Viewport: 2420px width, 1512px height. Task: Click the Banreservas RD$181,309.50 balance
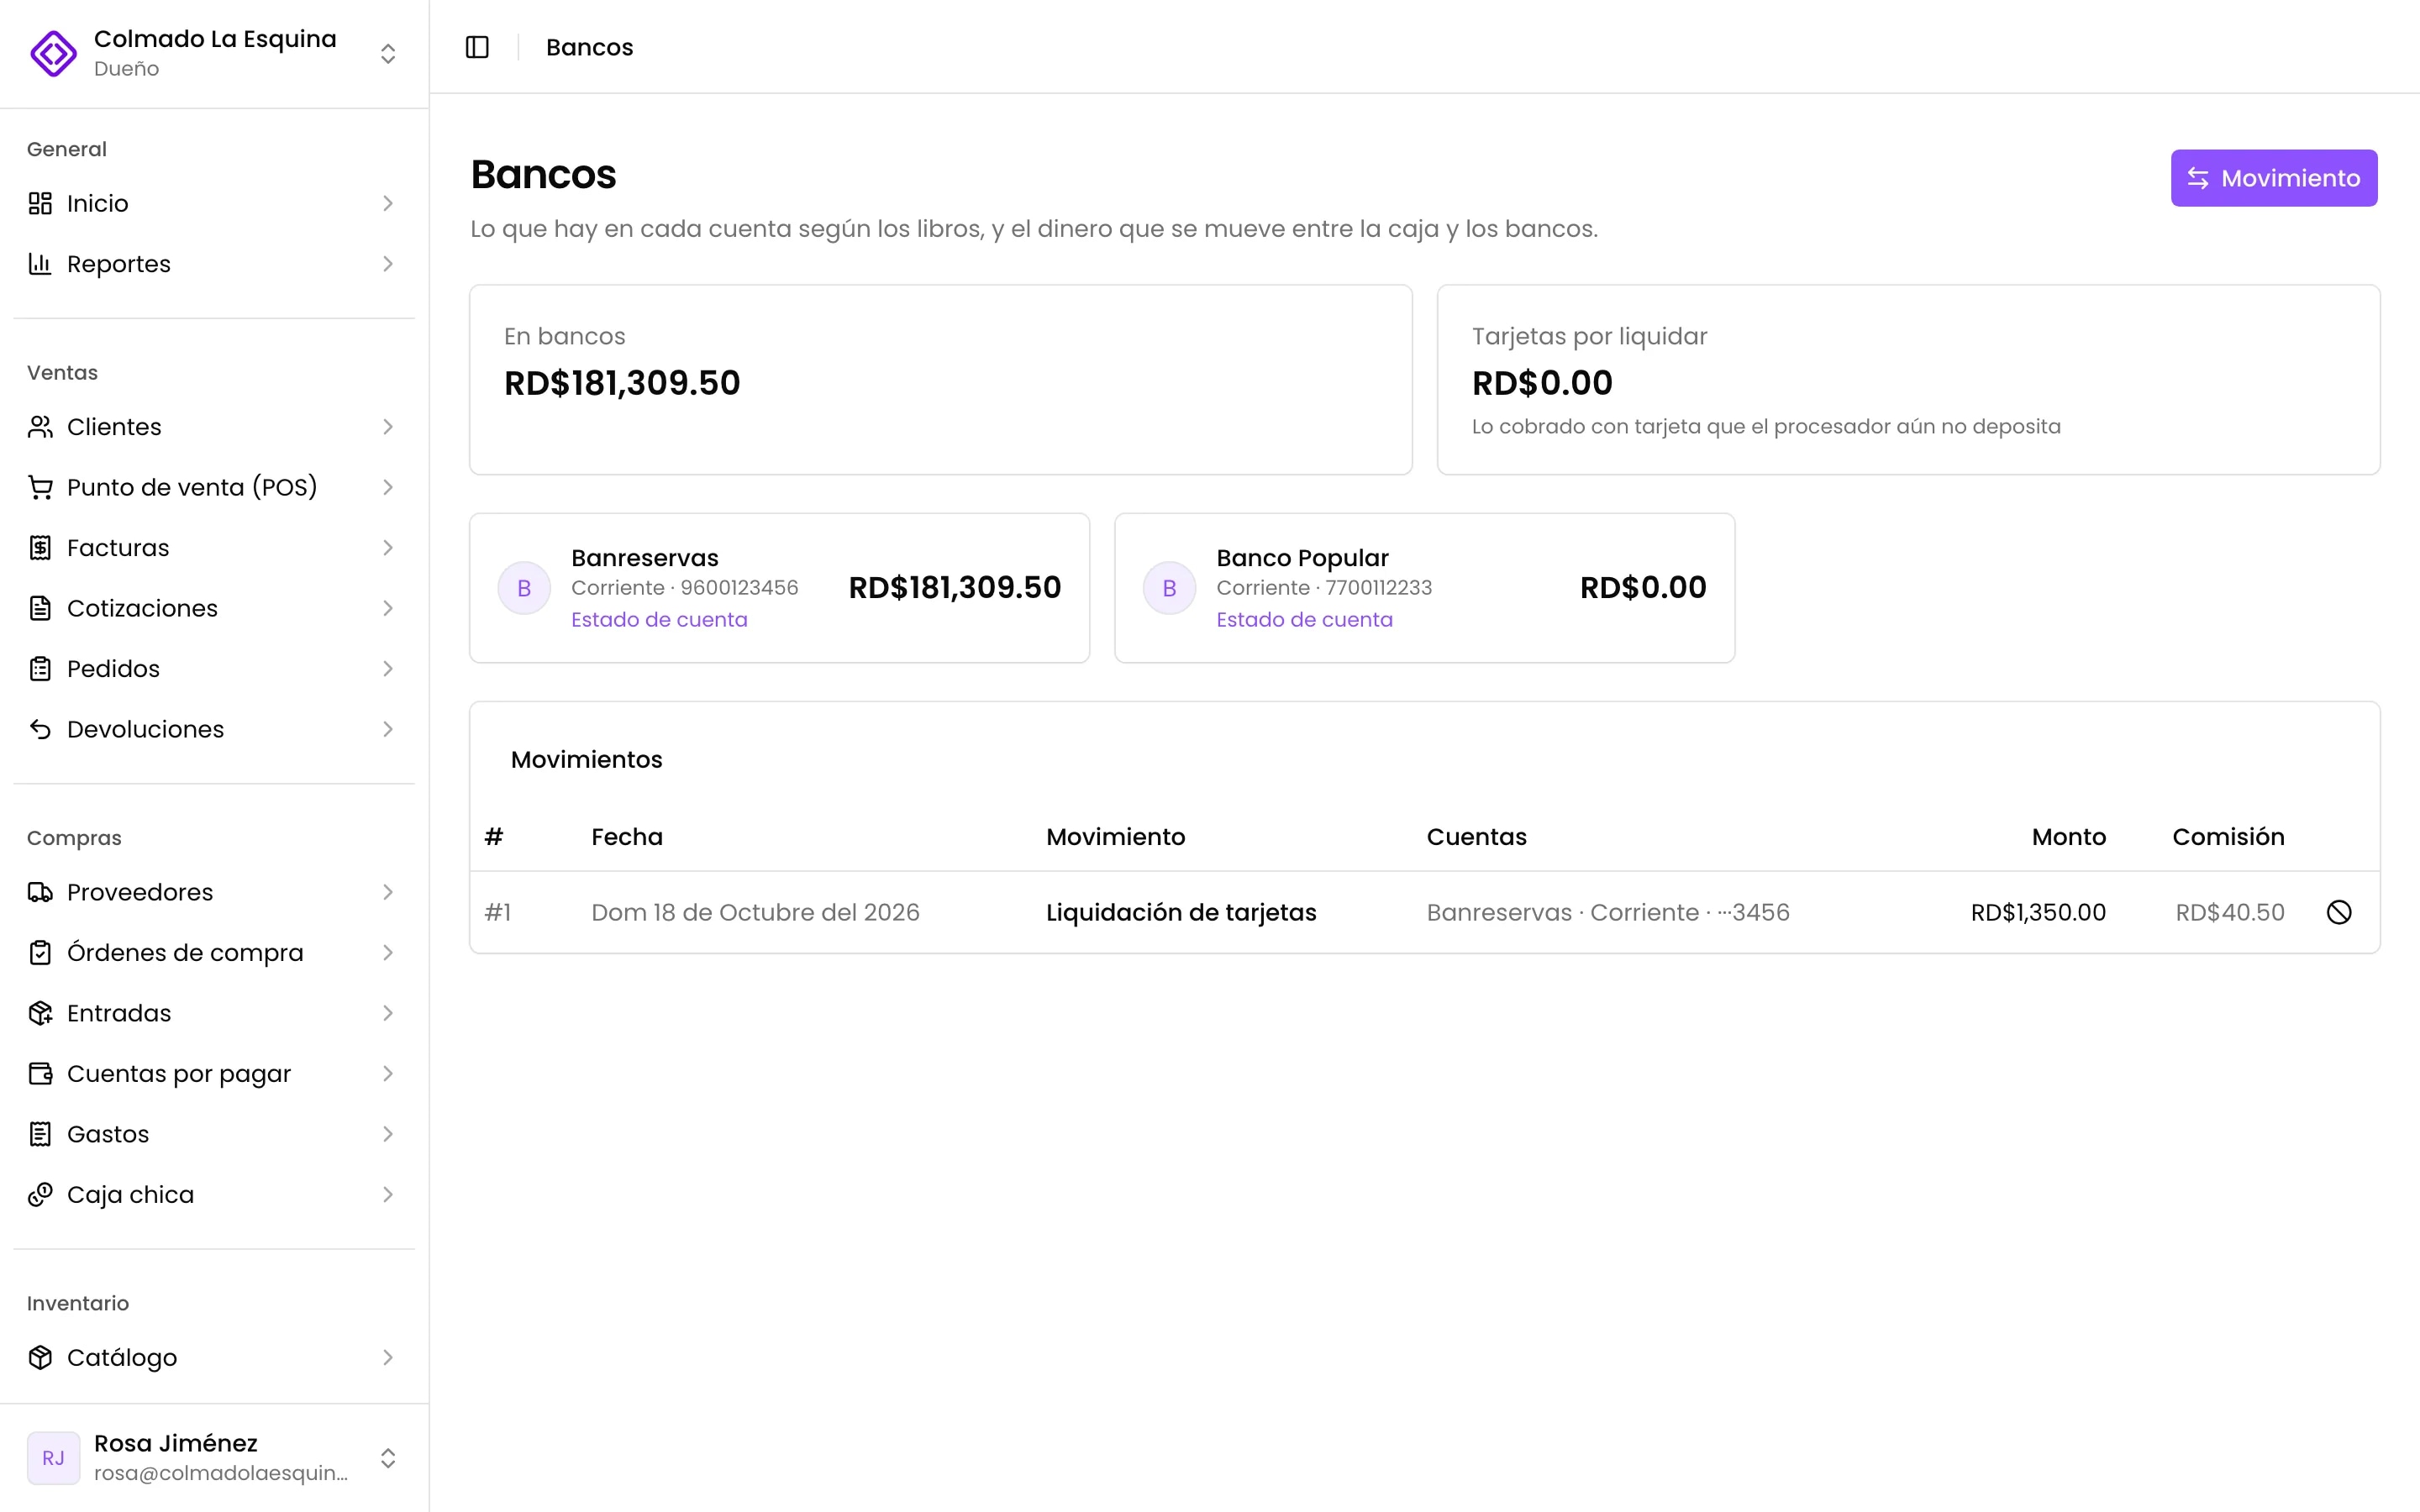pyautogui.click(x=955, y=588)
